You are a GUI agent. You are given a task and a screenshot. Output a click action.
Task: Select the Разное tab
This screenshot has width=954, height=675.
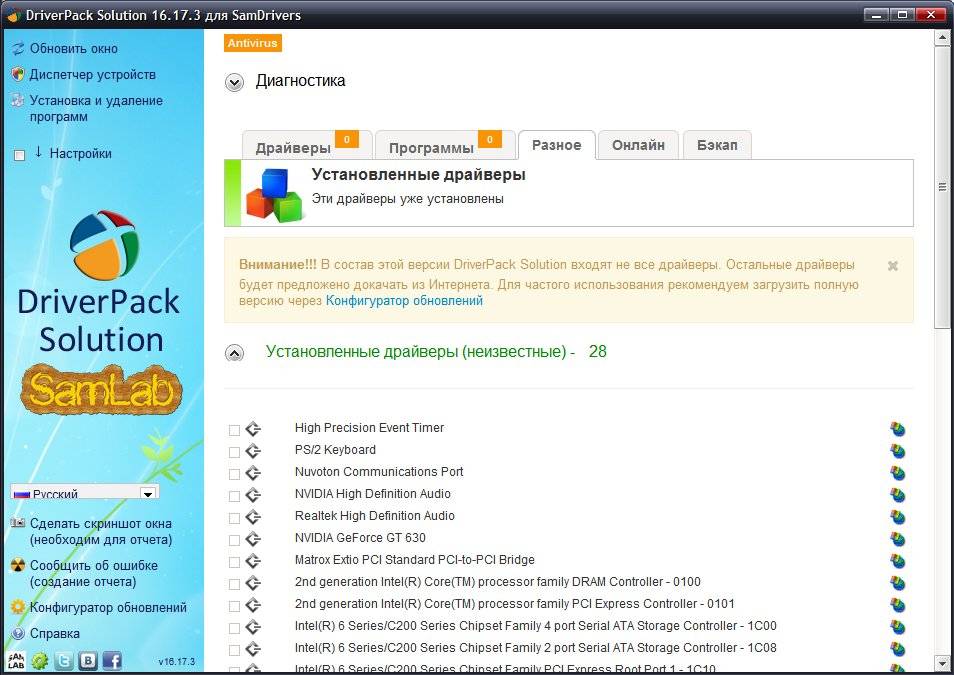[x=556, y=145]
